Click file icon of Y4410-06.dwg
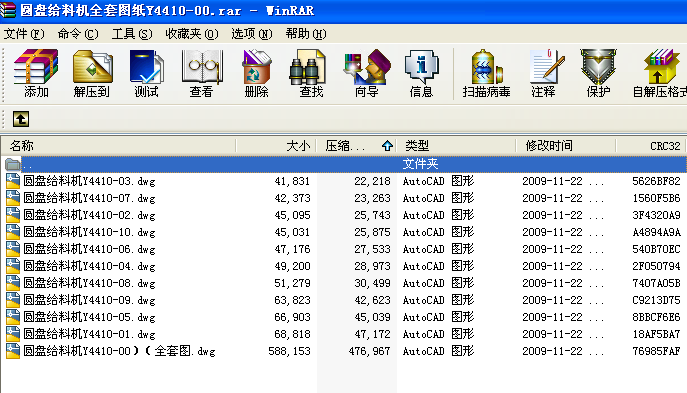The height and width of the screenshot is (393, 687). [13, 249]
